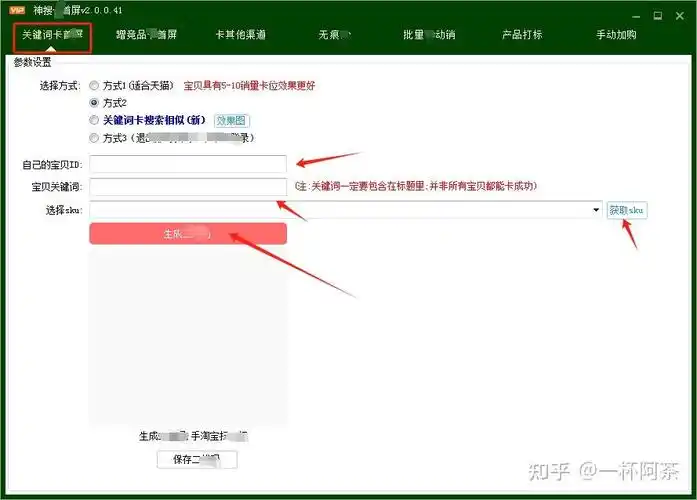Switch to the 增竞品 tab
The width and height of the screenshot is (697, 500).
pyautogui.click(x=146, y=35)
